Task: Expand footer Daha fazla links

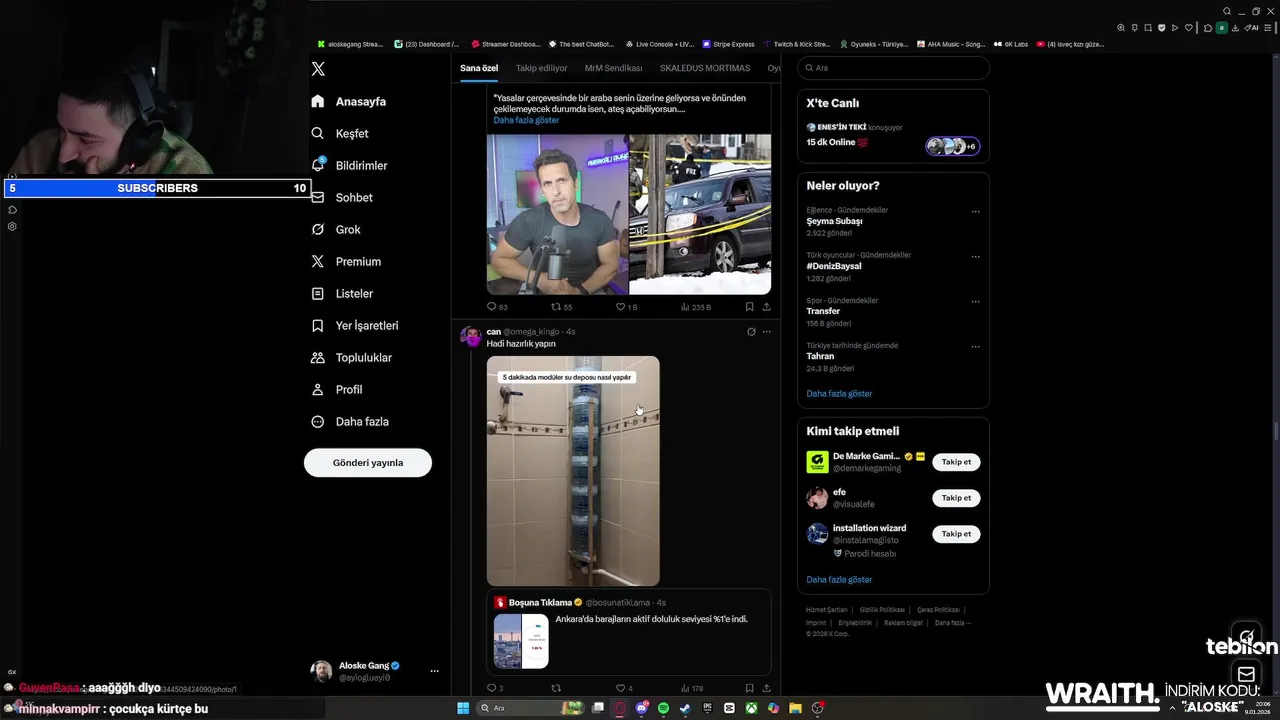Action: tap(952, 623)
